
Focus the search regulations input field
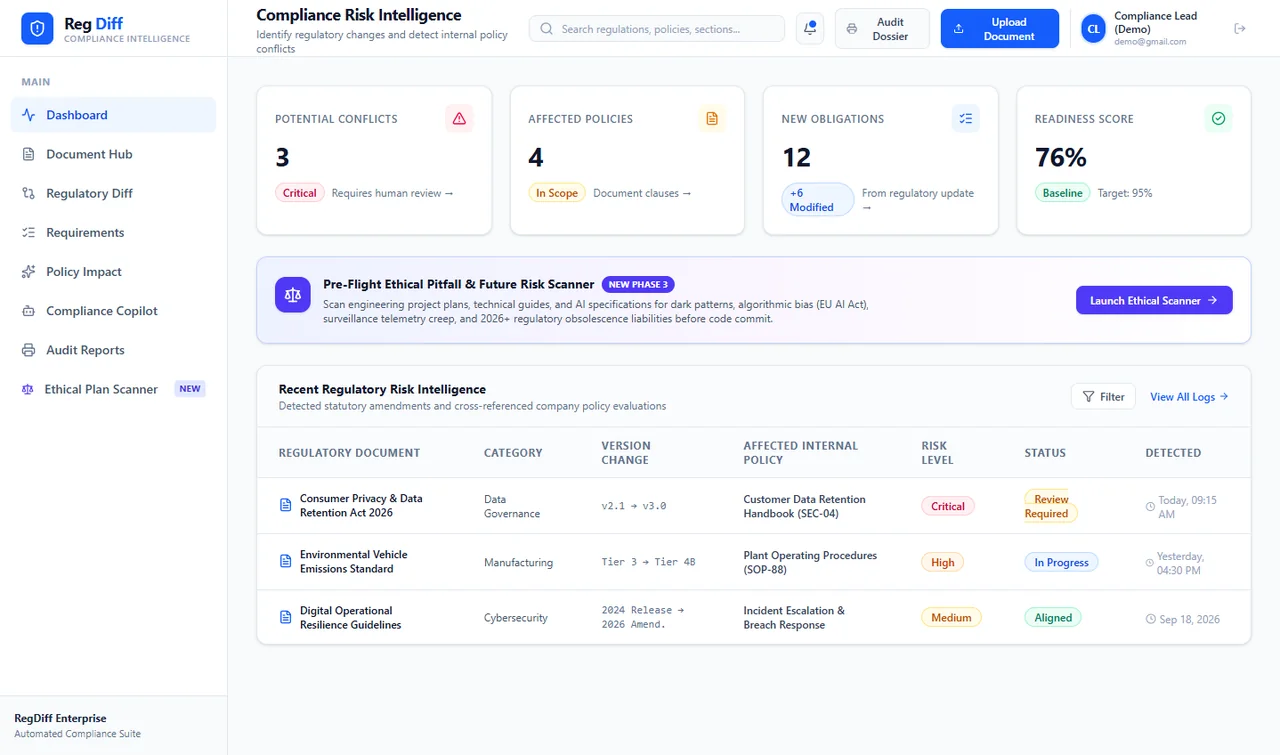pos(657,29)
